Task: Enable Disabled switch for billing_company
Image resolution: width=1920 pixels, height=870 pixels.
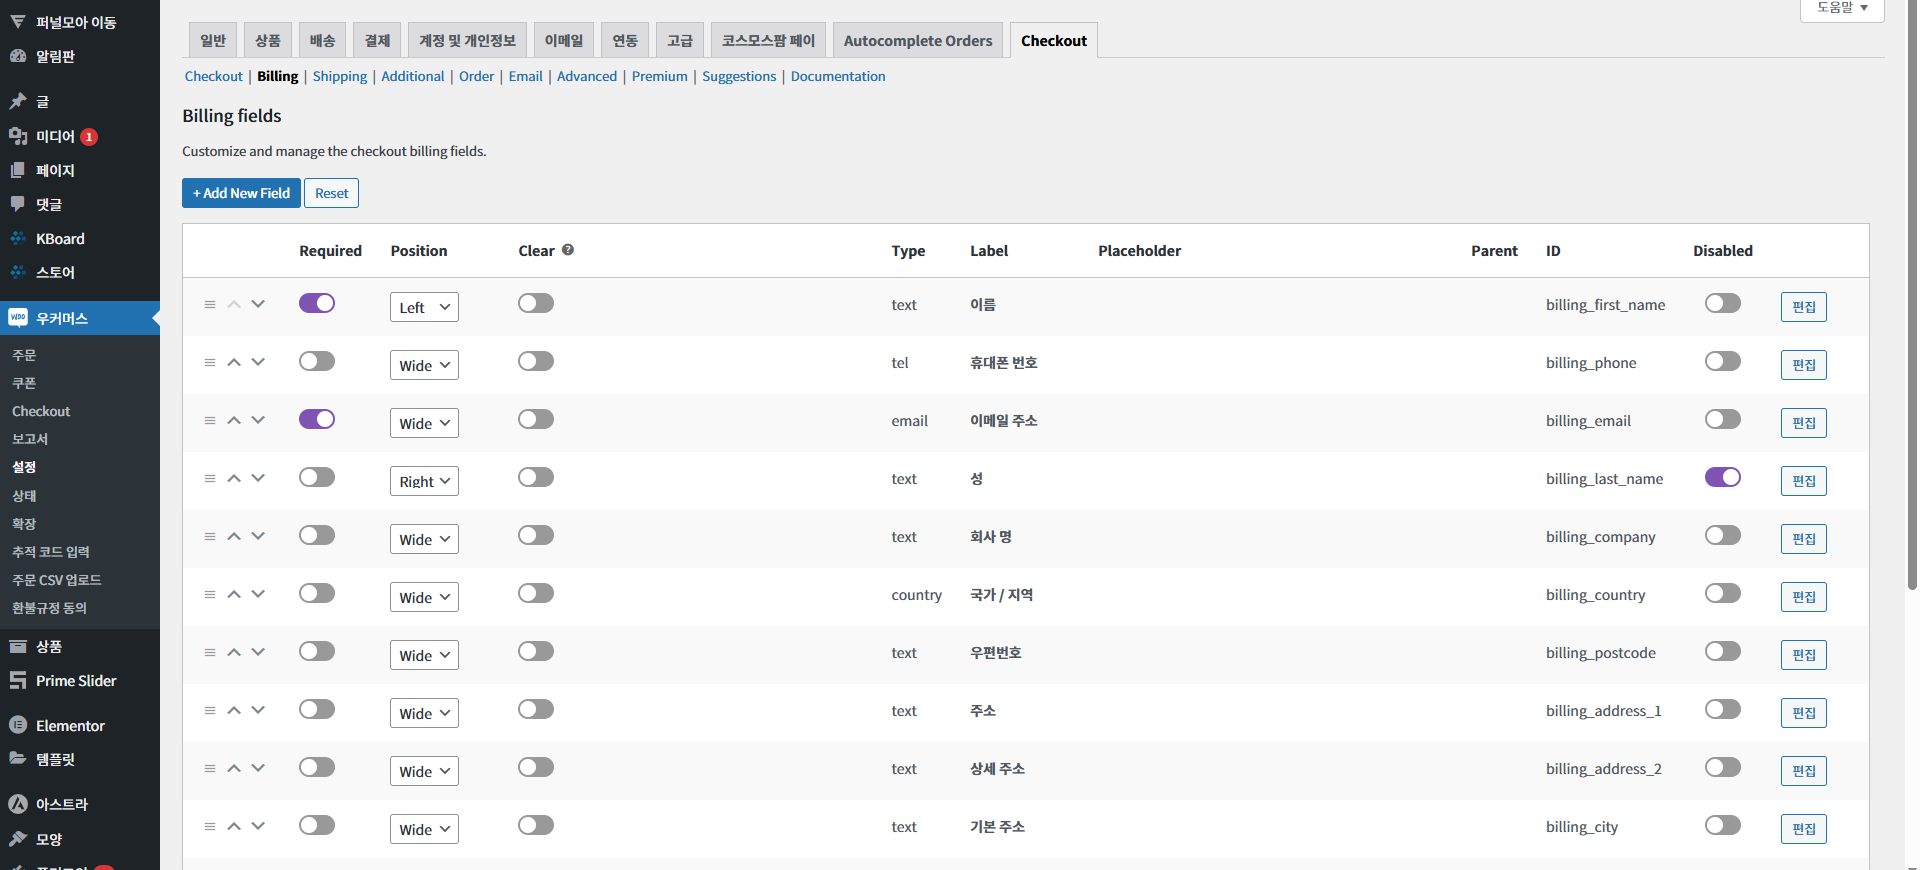Action: click(x=1723, y=535)
